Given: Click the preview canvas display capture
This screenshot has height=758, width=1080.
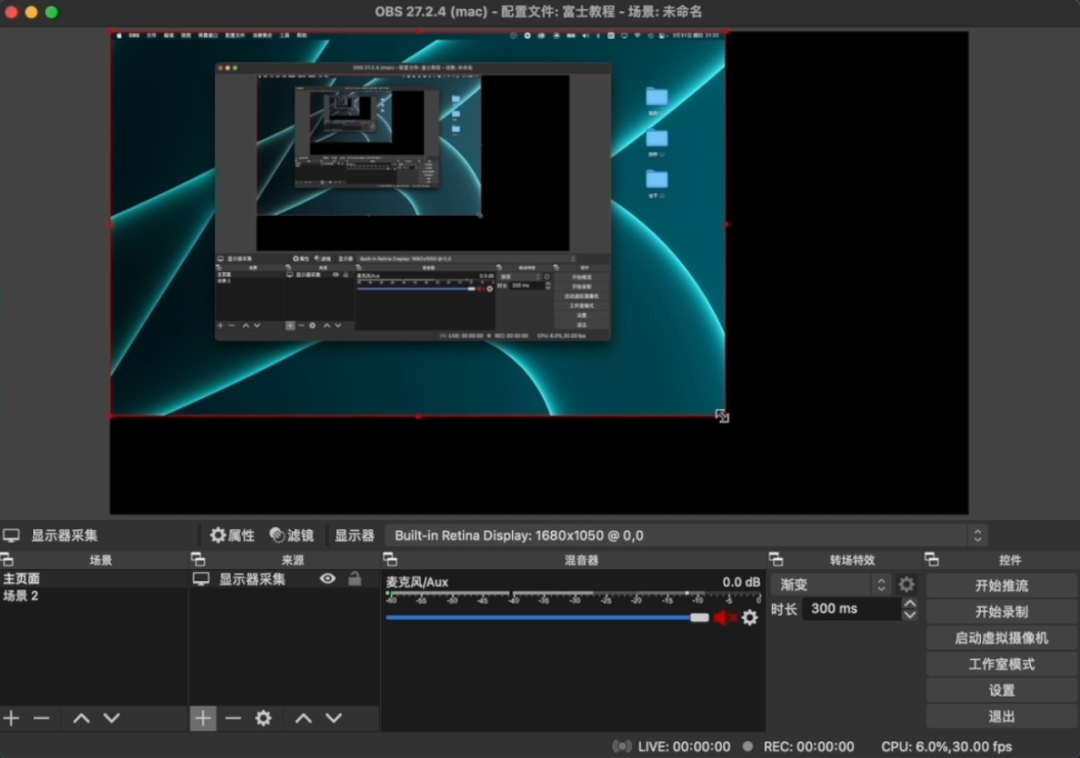Looking at the screenshot, I should point(418,224).
